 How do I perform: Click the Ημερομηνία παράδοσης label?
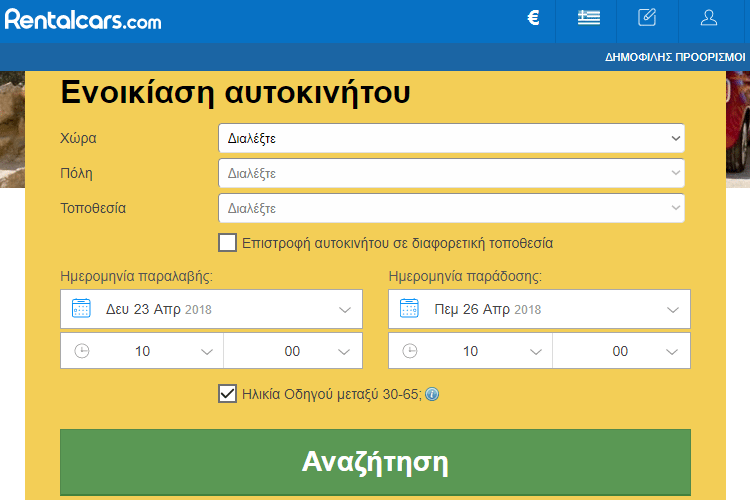point(465,276)
